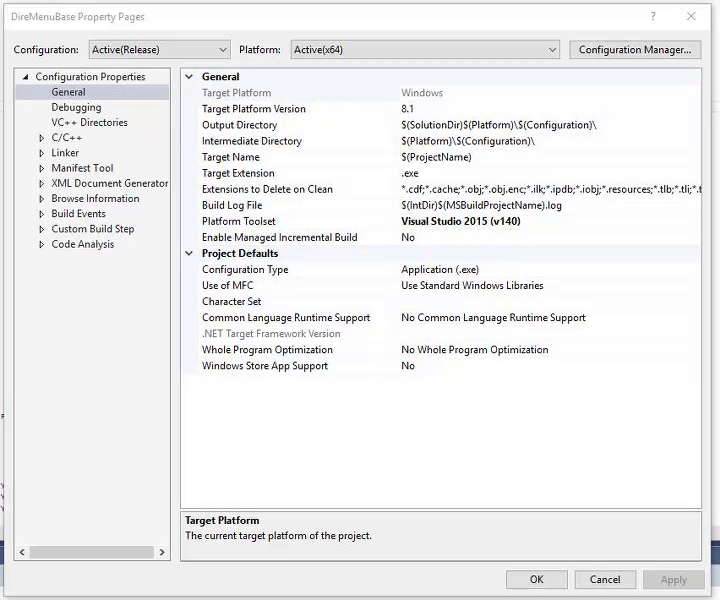The image size is (720, 600).
Task: Expand the Linker tree node
Action: tap(40, 153)
